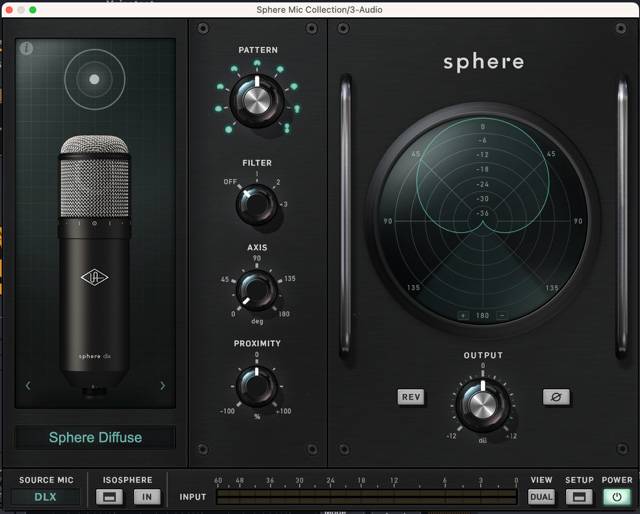Click the minus button below polar display
The height and width of the screenshot is (514, 640).
pos(502,315)
